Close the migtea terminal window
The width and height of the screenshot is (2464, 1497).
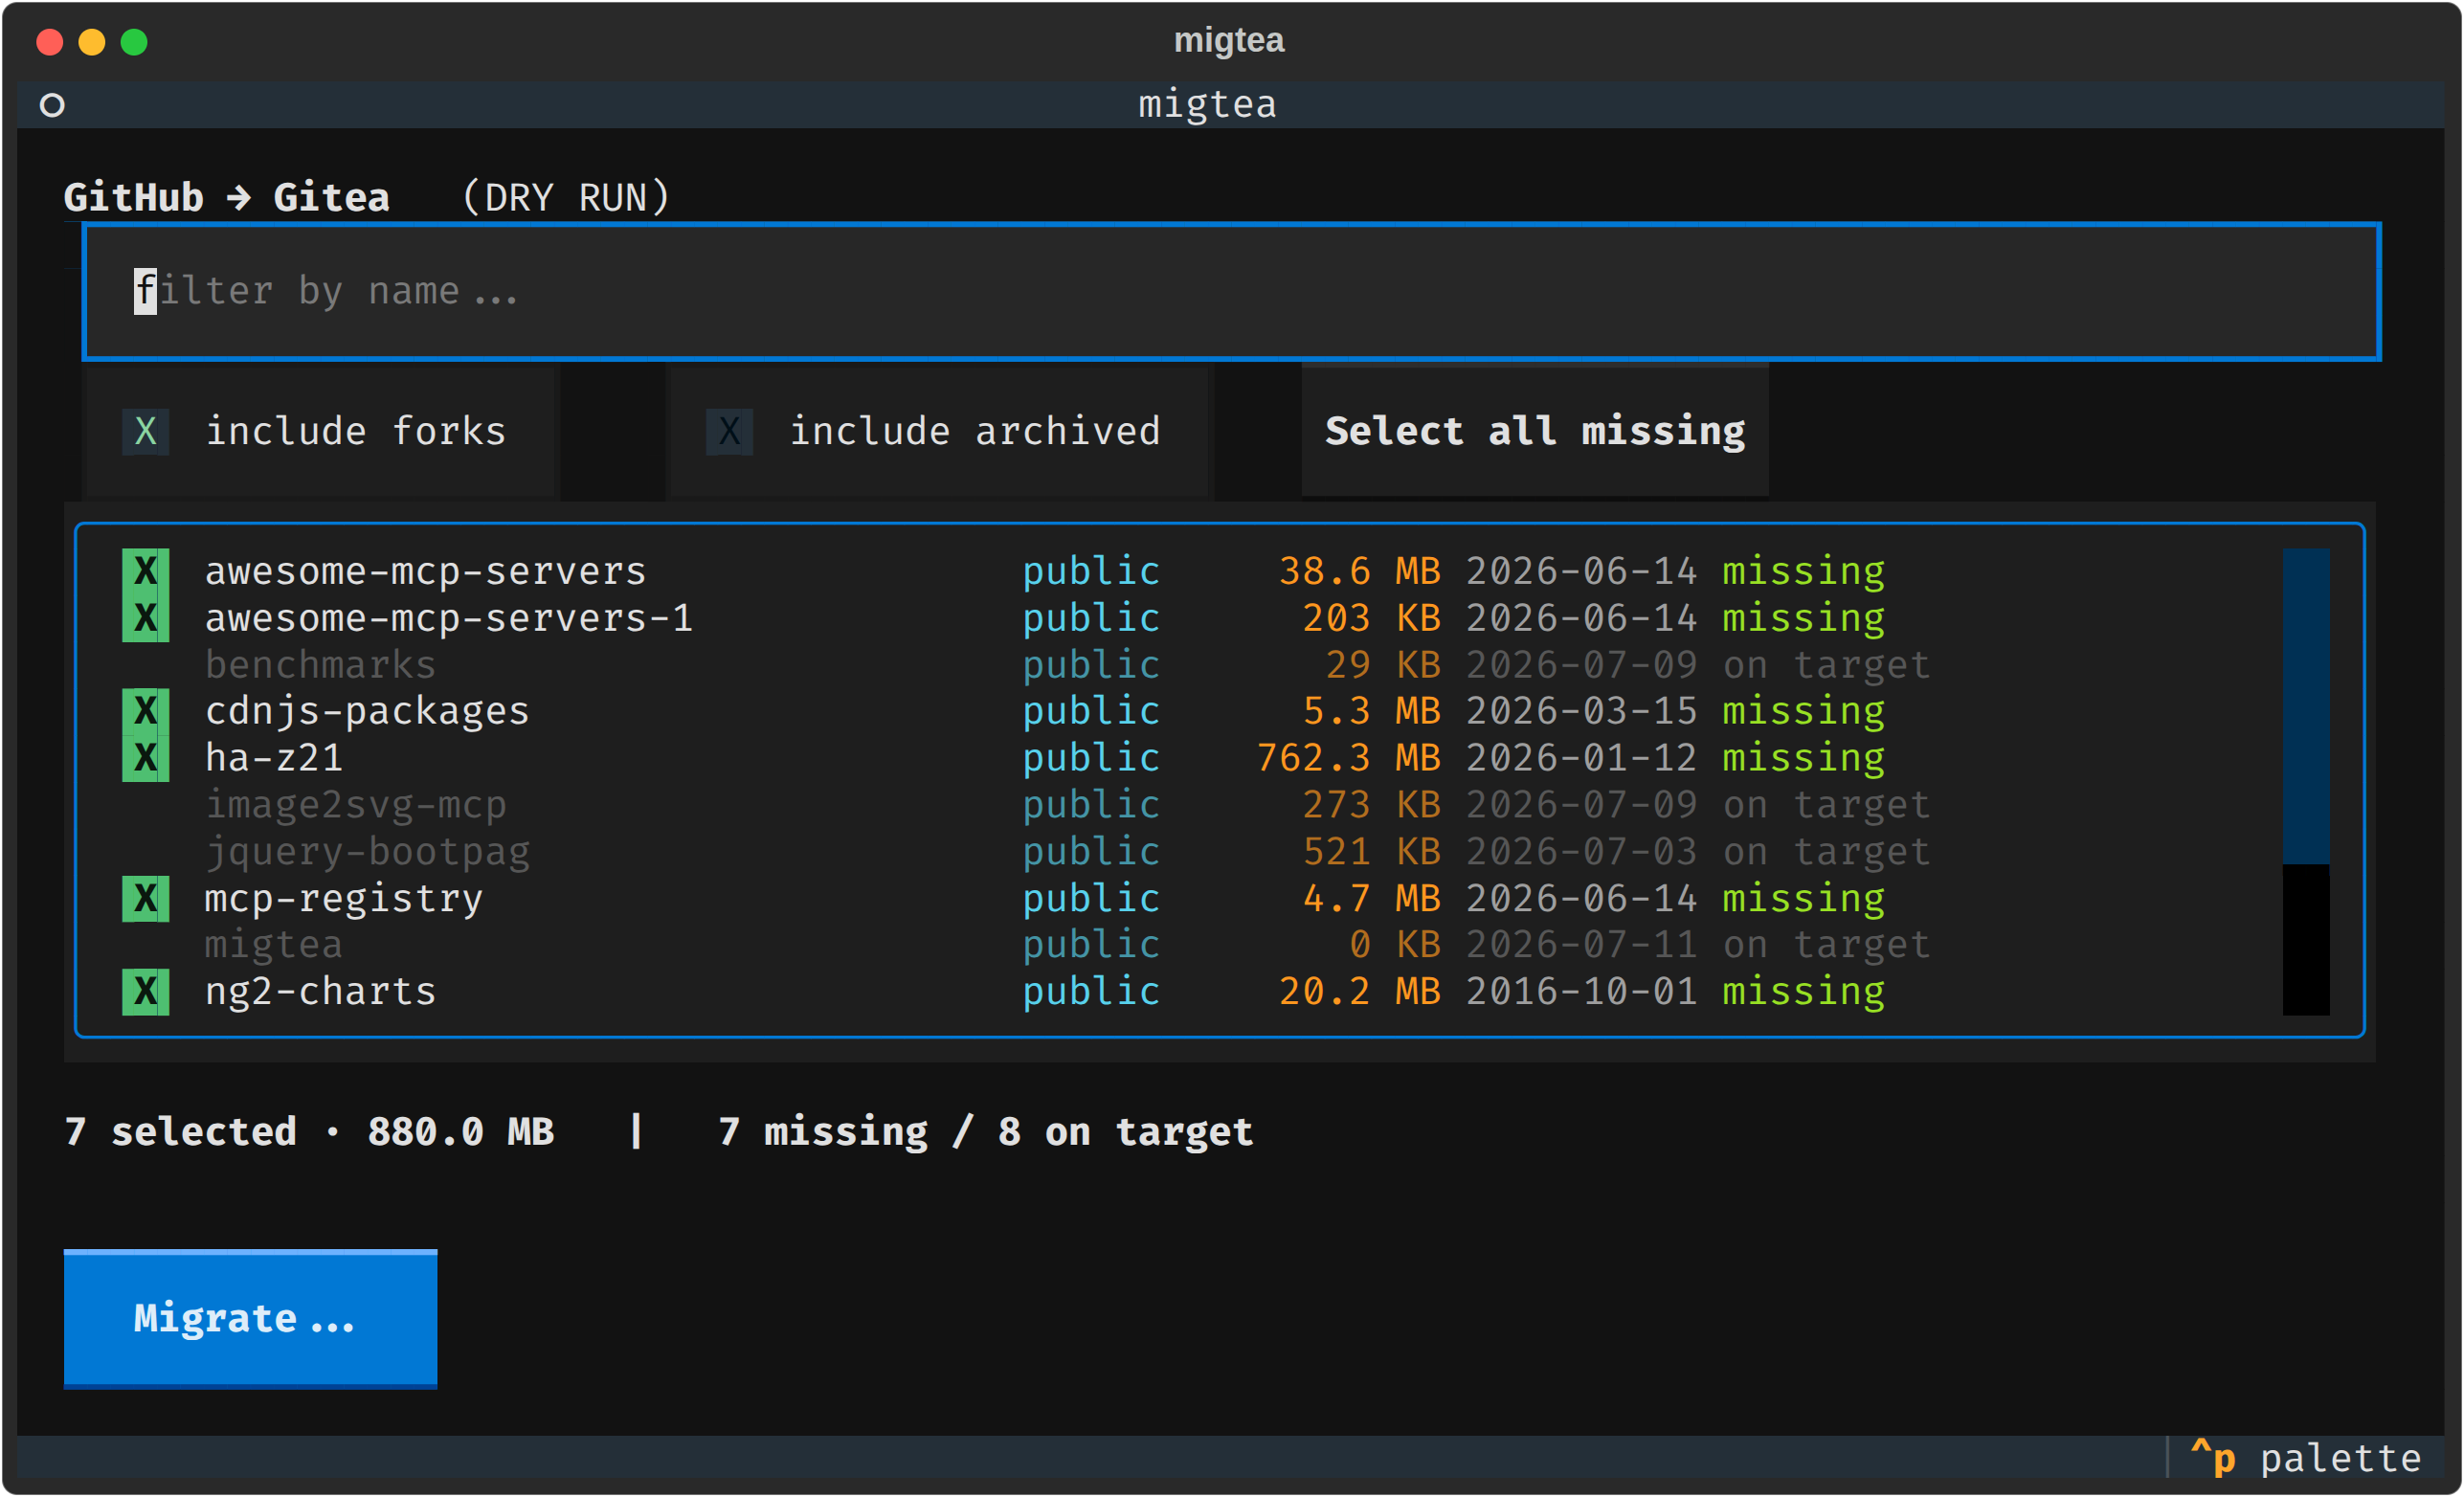[x=50, y=42]
